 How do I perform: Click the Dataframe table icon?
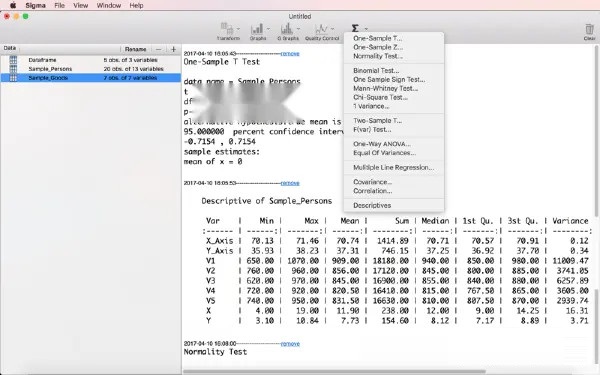[x=13, y=60]
